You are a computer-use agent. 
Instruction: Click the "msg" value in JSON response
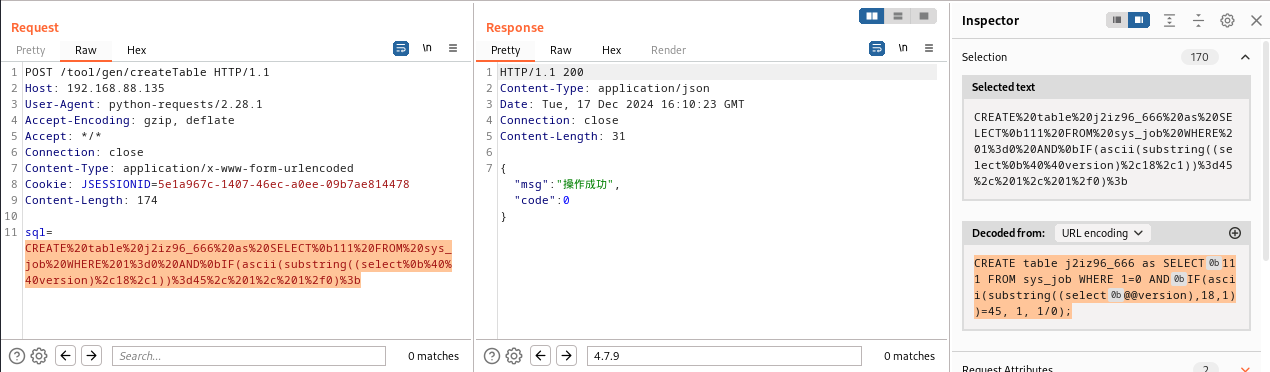click(584, 184)
